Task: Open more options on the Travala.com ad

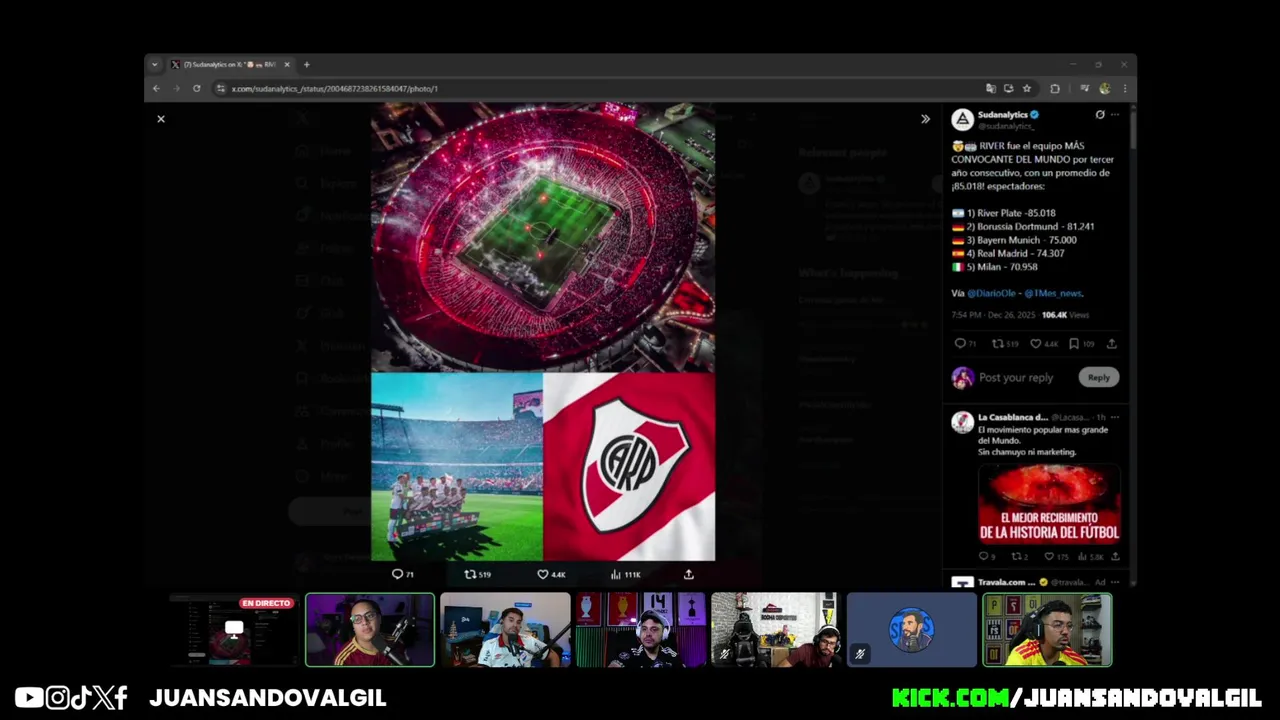Action: (x=1115, y=582)
